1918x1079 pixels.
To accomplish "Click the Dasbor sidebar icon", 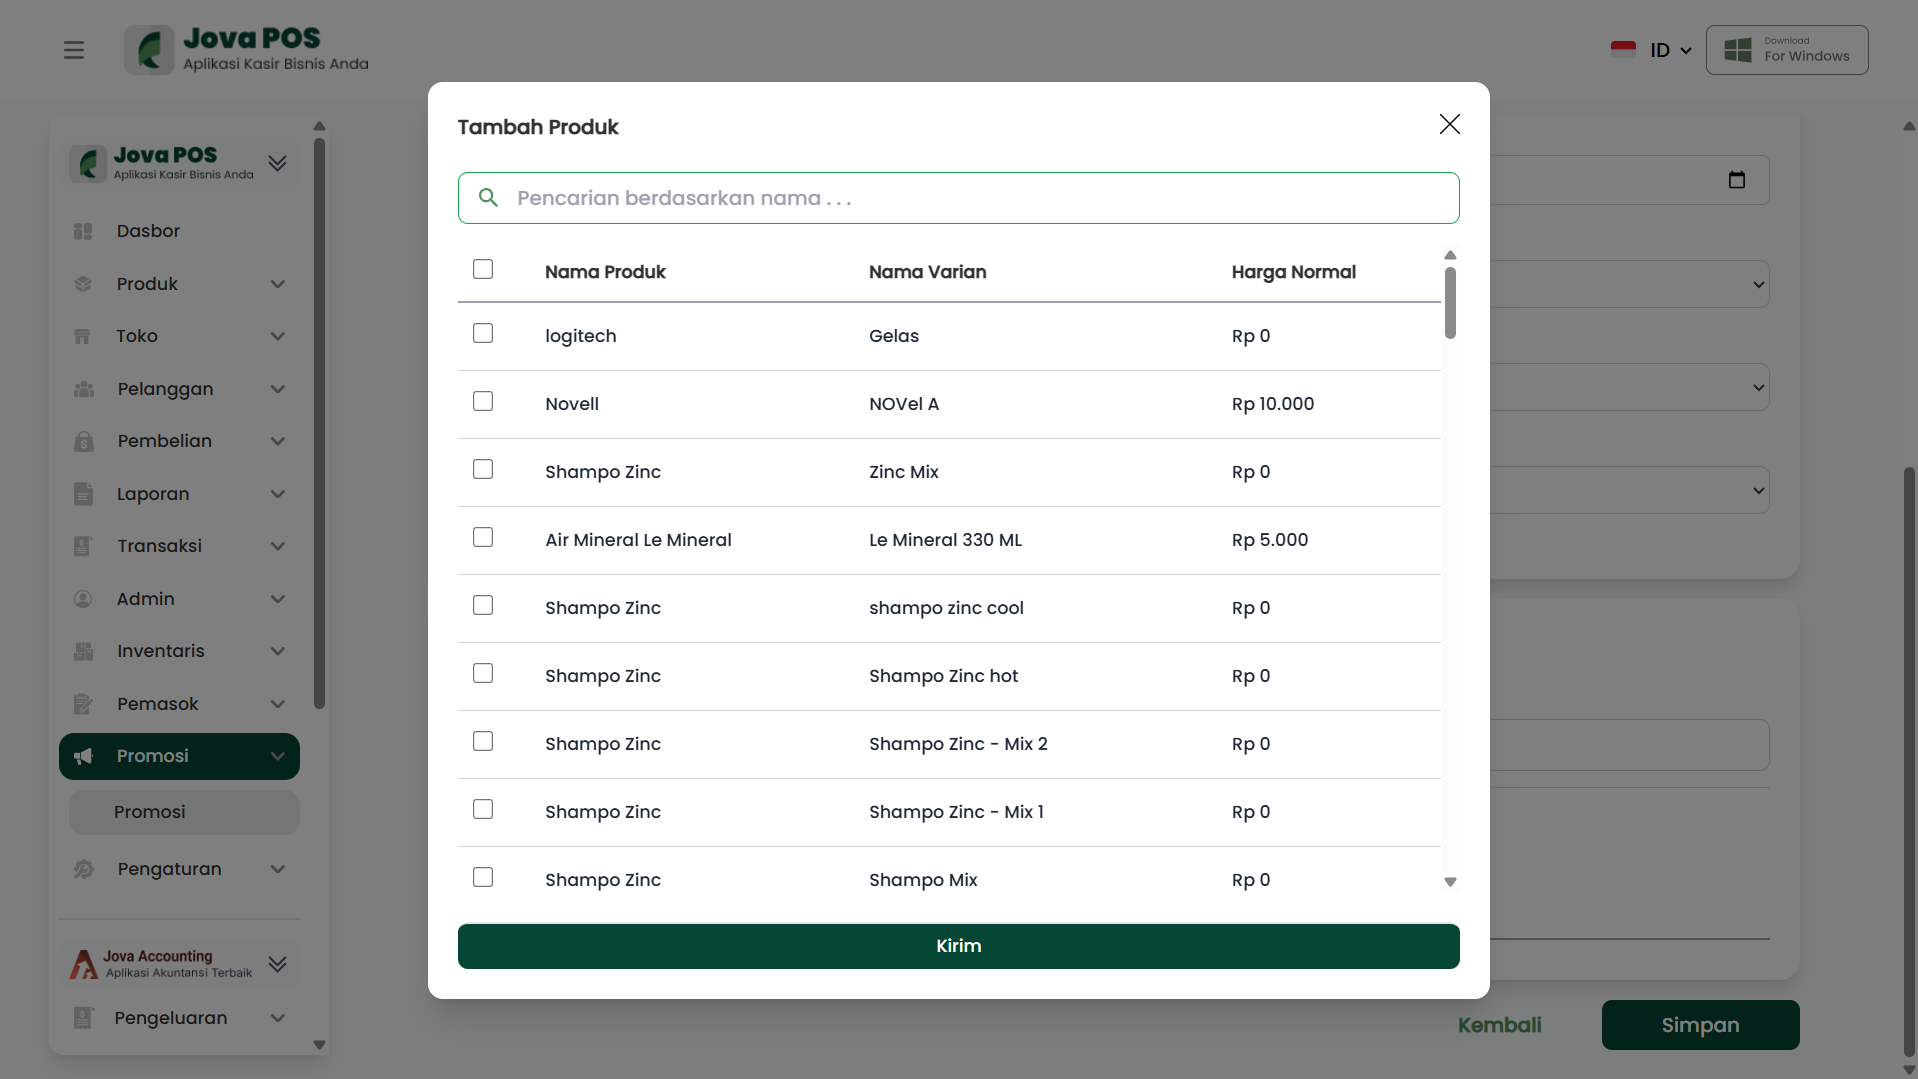I will coord(83,231).
